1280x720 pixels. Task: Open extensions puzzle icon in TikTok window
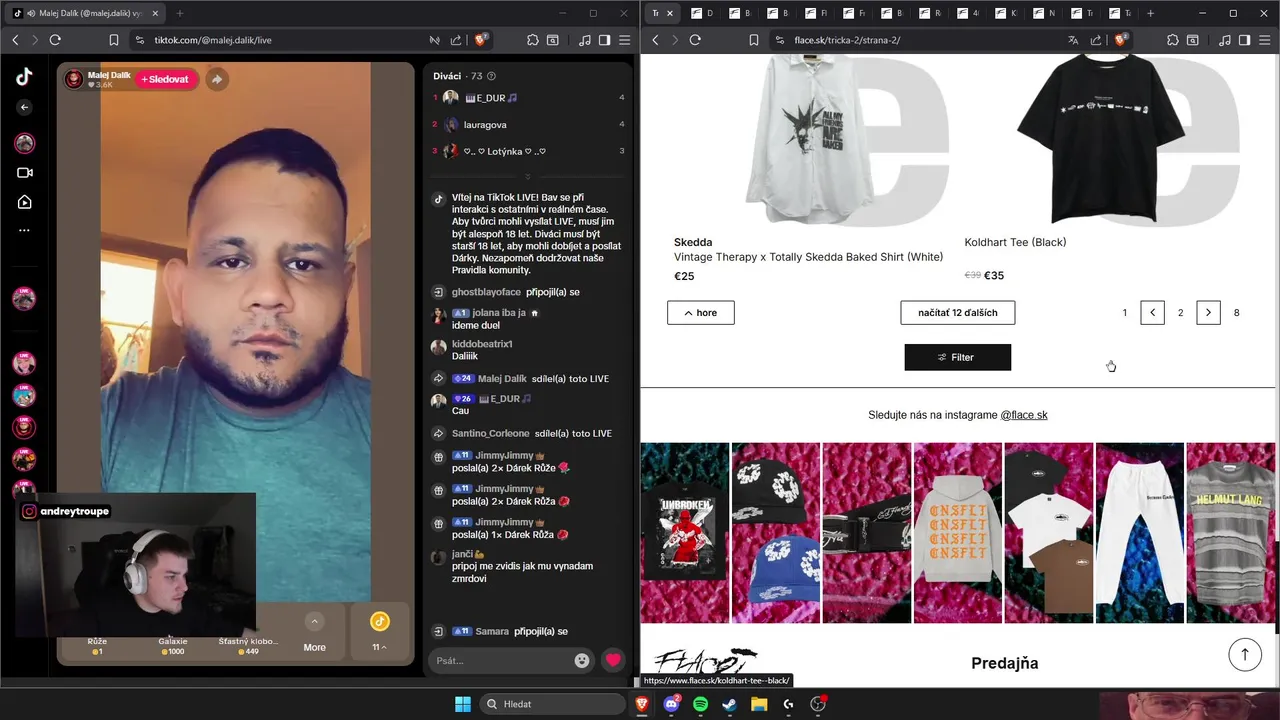pos(533,40)
